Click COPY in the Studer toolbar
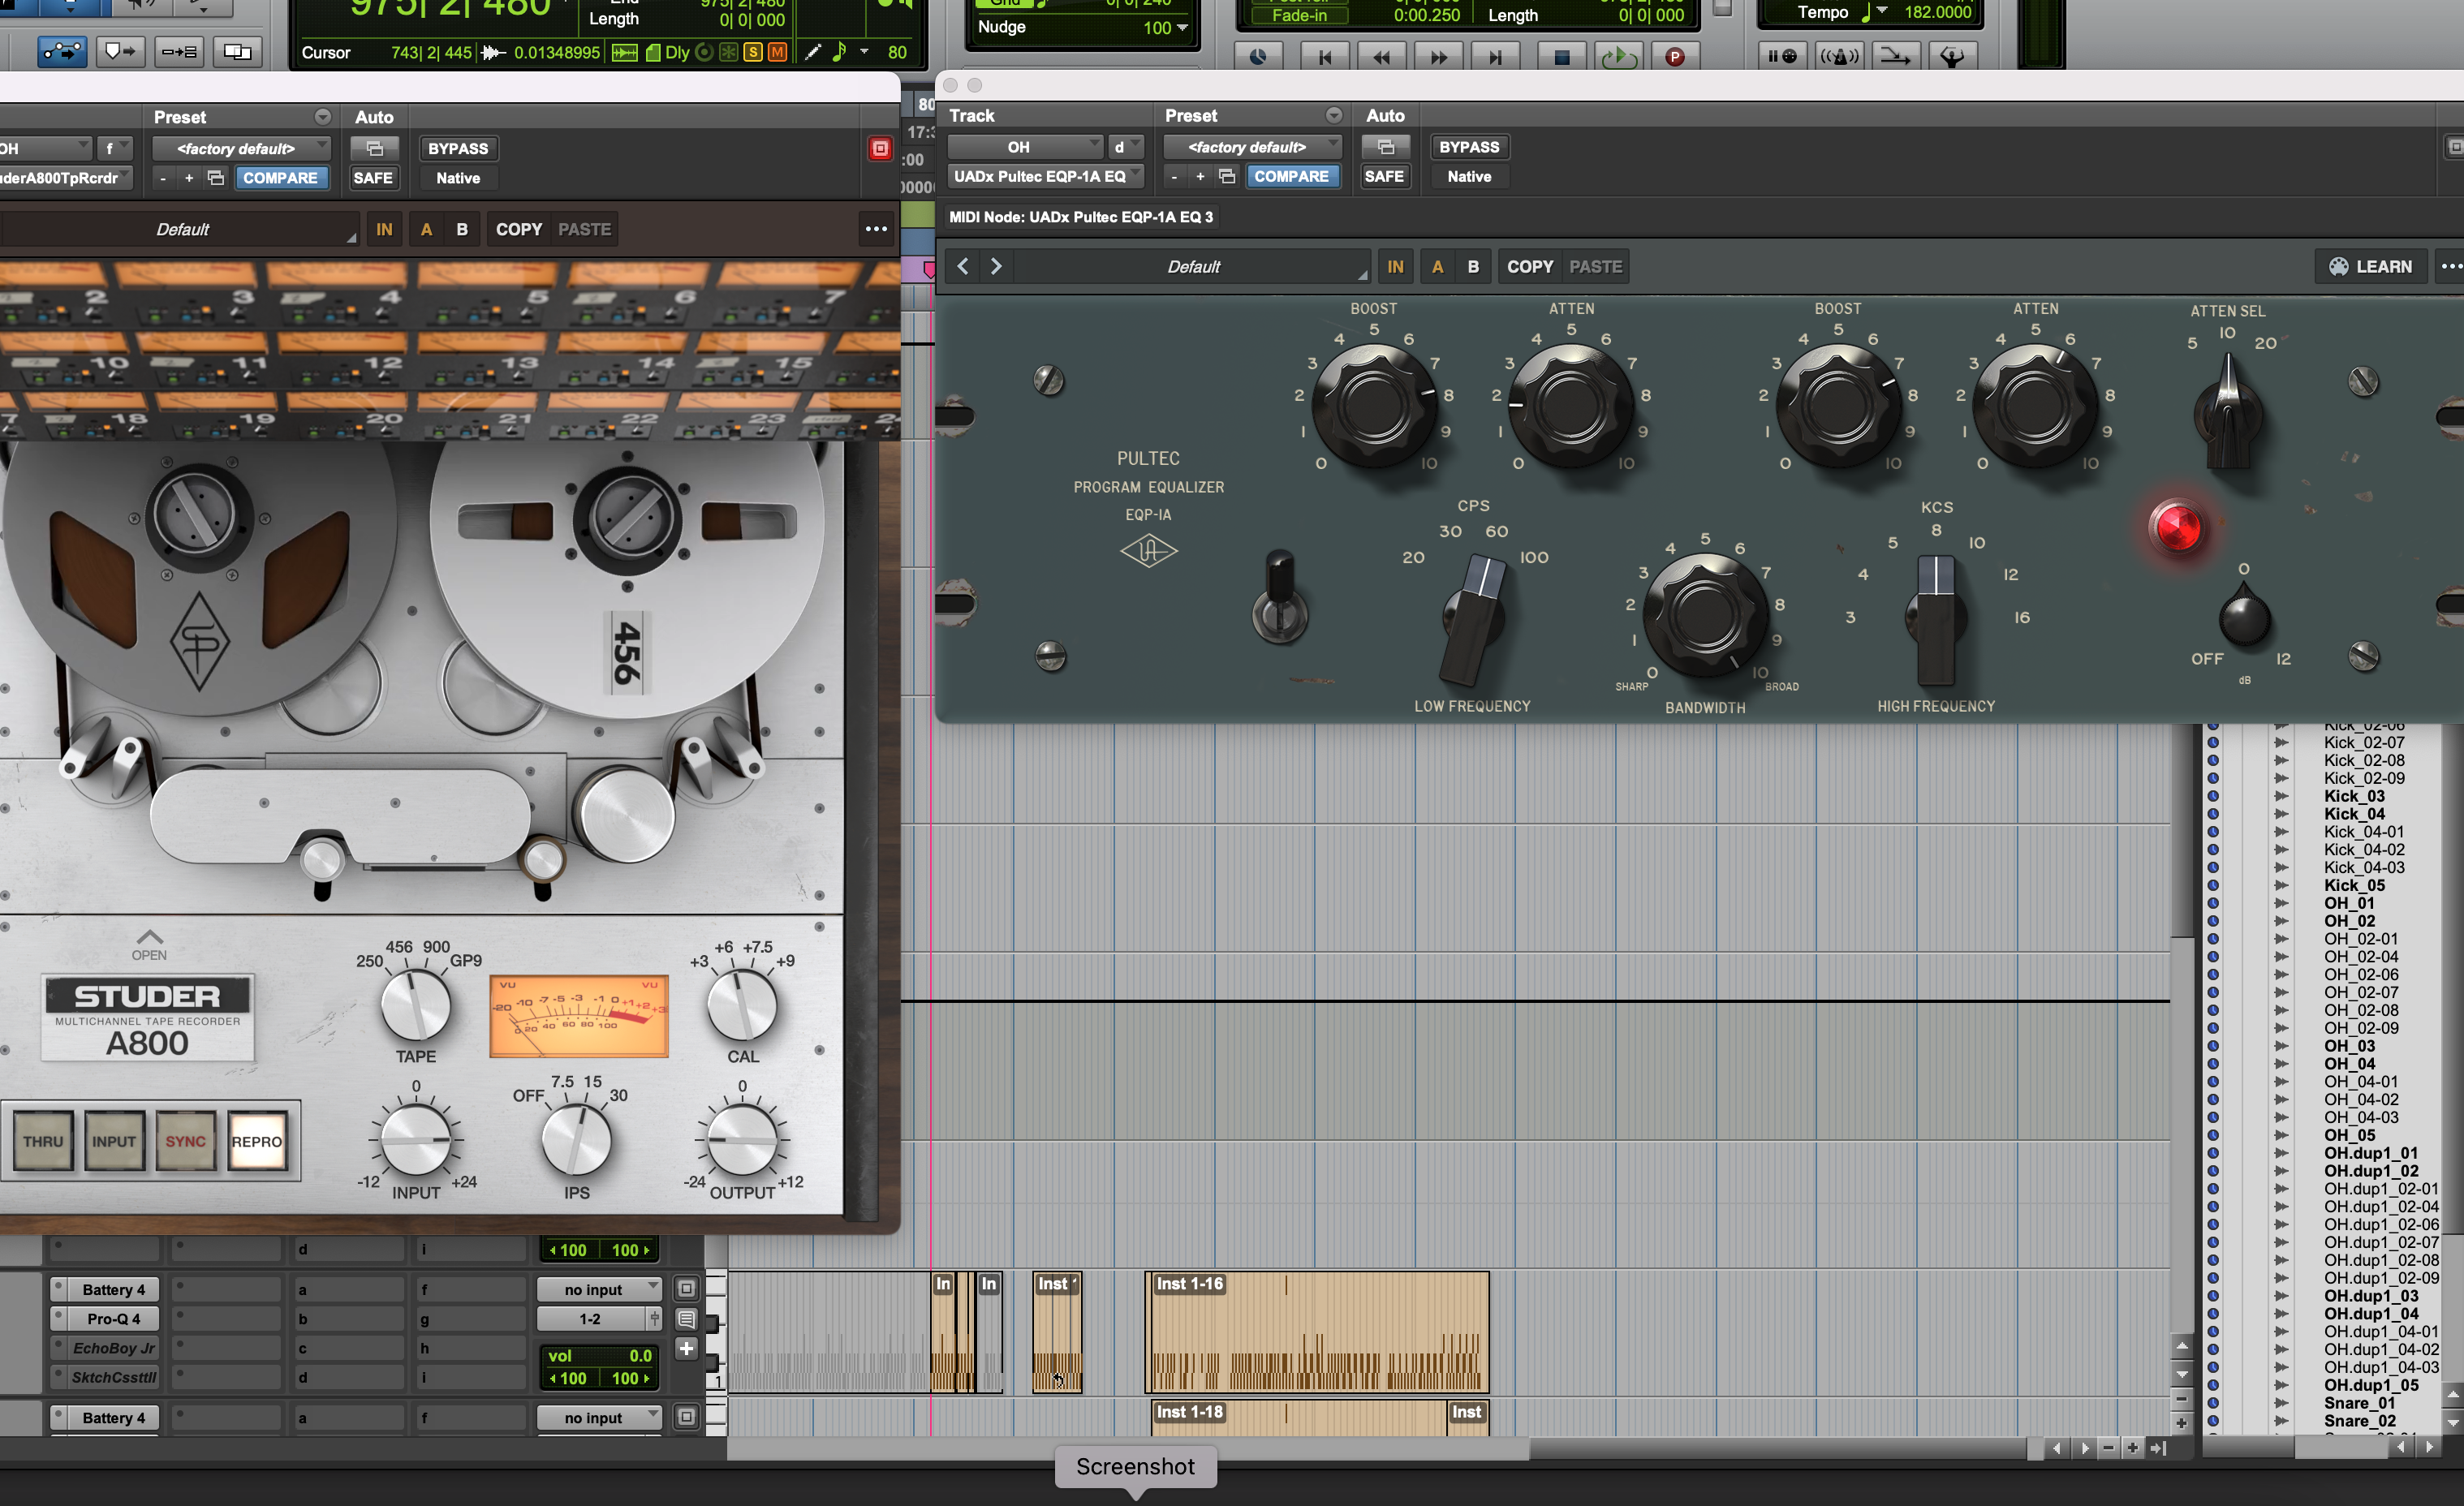 click(x=519, y=229)
